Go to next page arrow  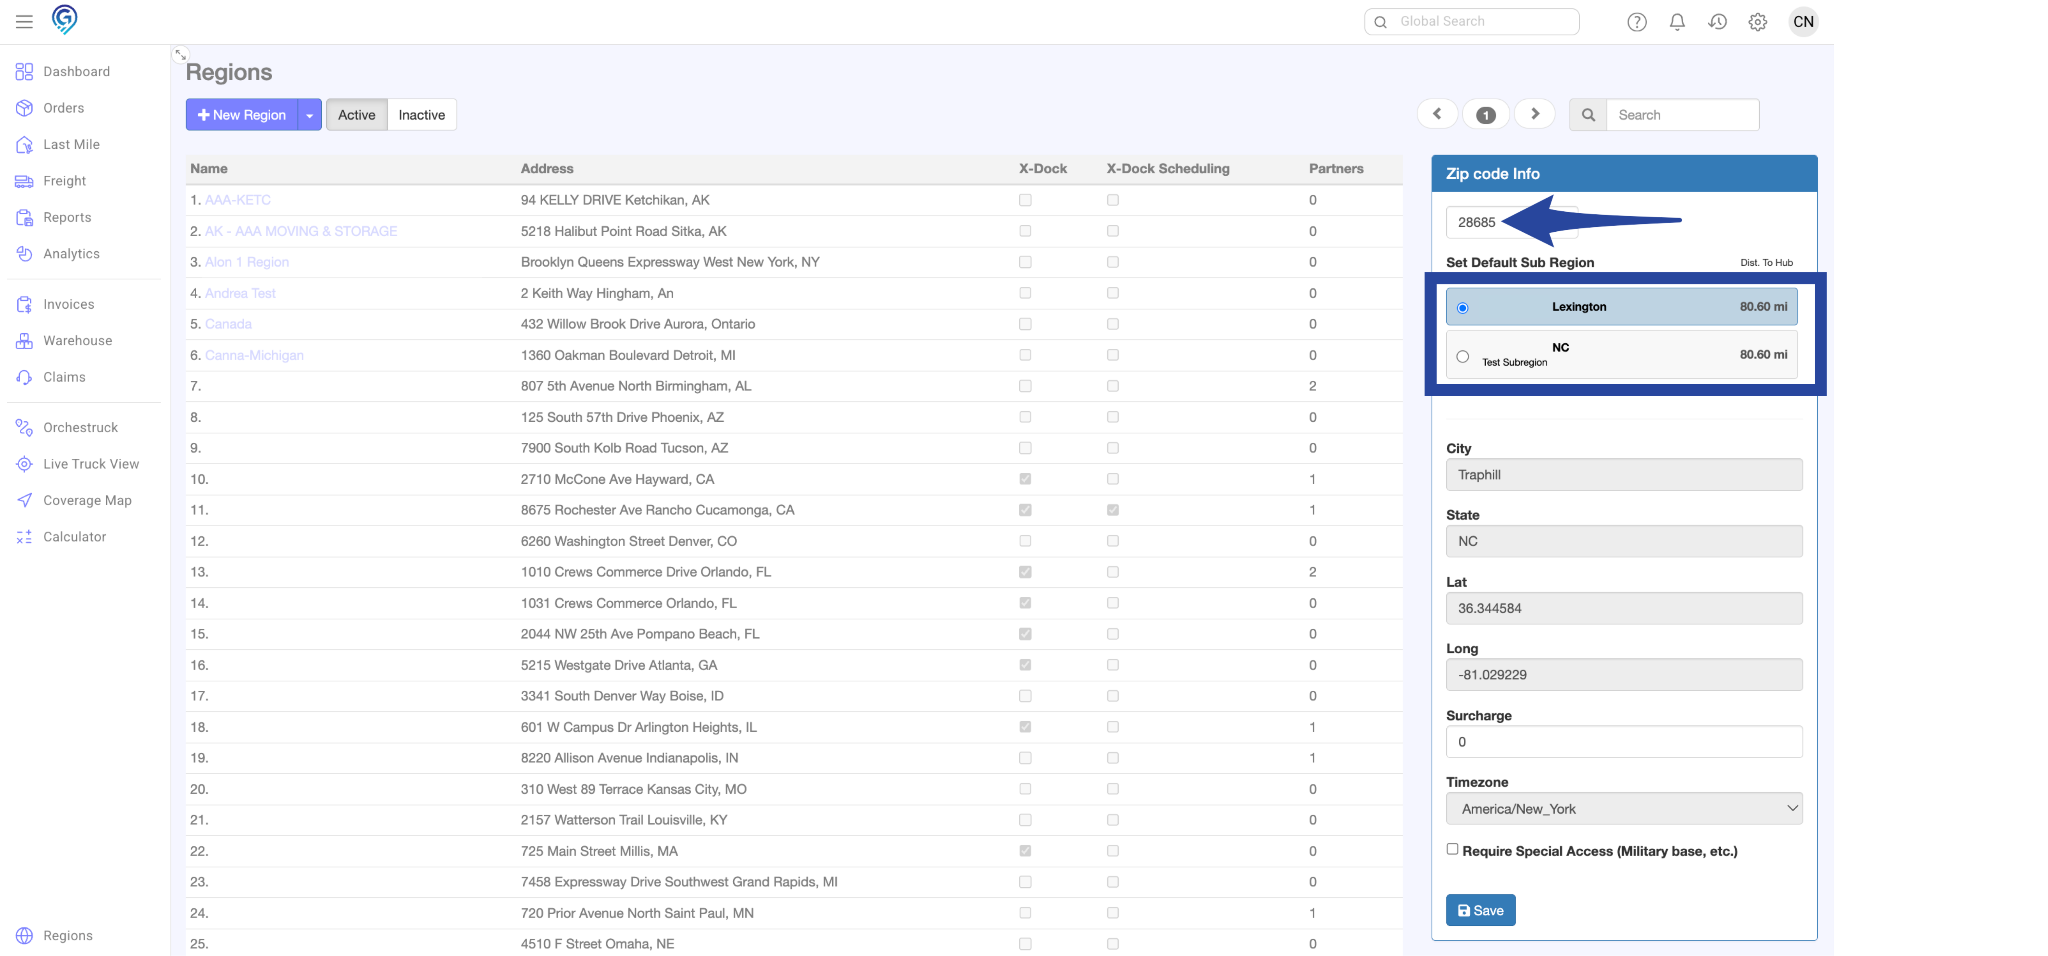pos(1535,114)
